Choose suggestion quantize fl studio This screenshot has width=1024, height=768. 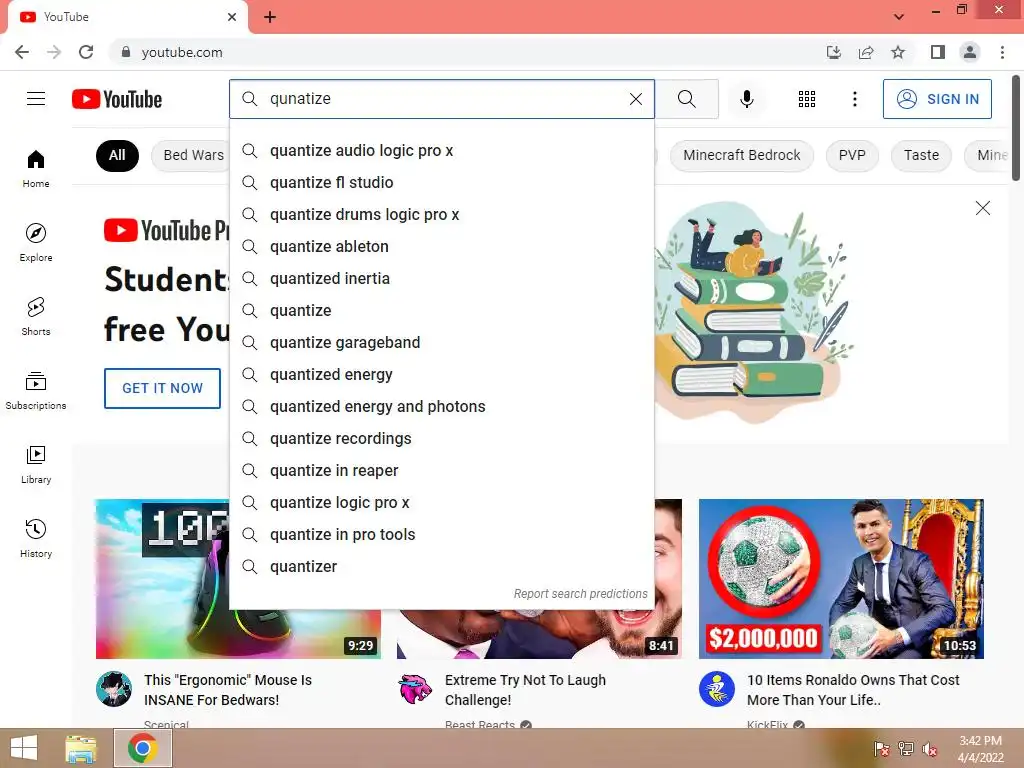(441, 183)
